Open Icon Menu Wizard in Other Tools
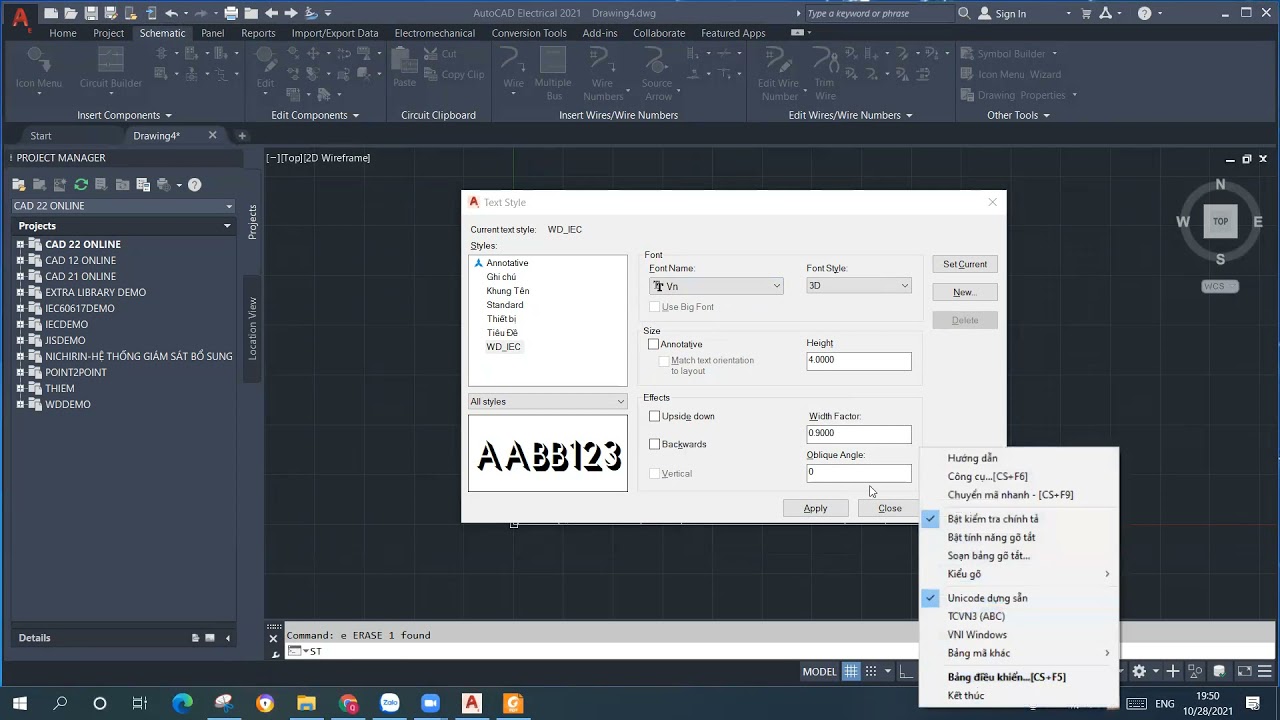 click(1010, 74)
